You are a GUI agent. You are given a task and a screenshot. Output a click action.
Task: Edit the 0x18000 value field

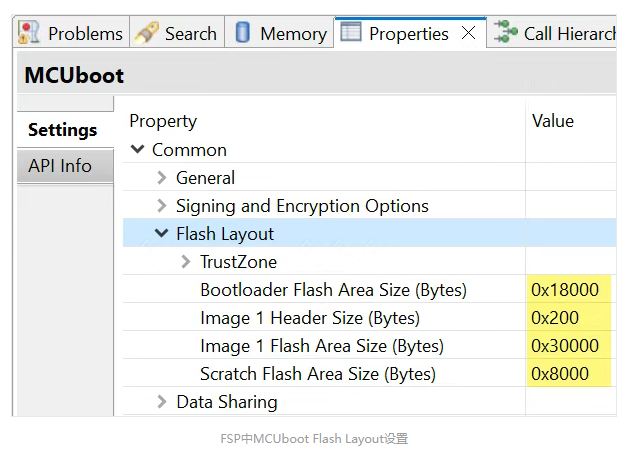coord(569,289)
